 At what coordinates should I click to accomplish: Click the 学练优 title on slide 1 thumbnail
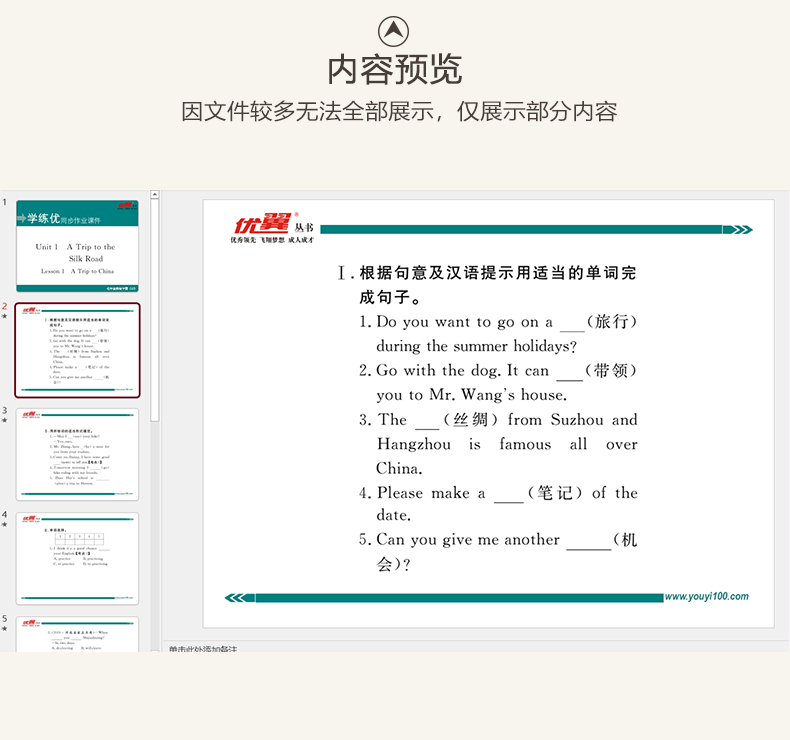click(x=43, y=218)
